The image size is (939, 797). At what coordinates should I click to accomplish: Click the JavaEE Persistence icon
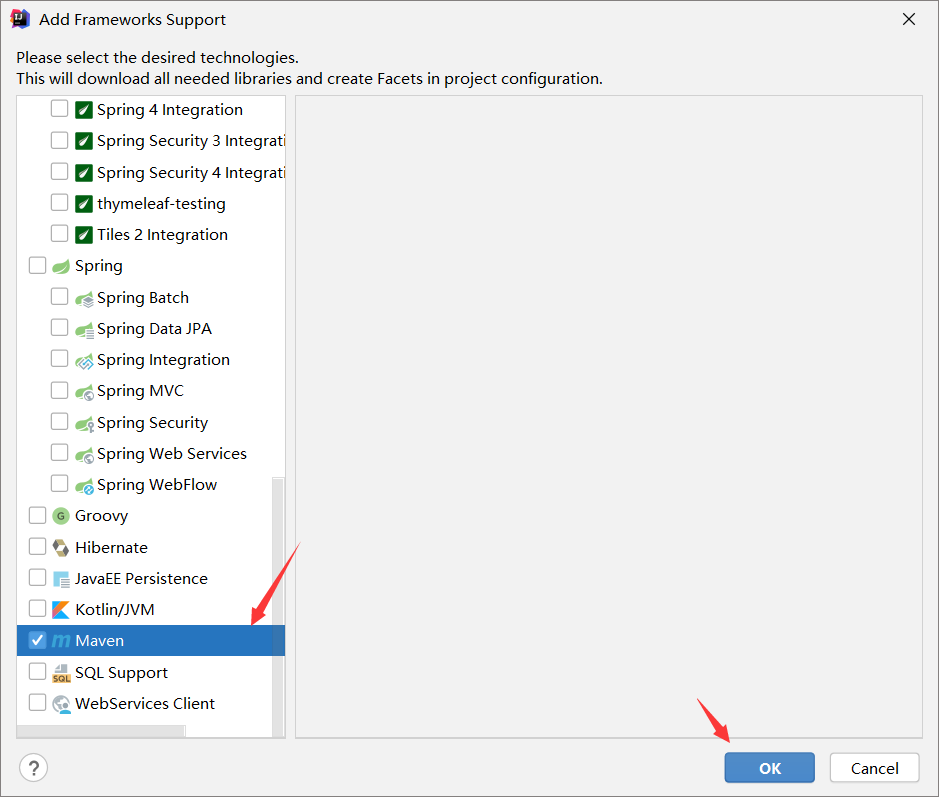[x=61, y=578]
